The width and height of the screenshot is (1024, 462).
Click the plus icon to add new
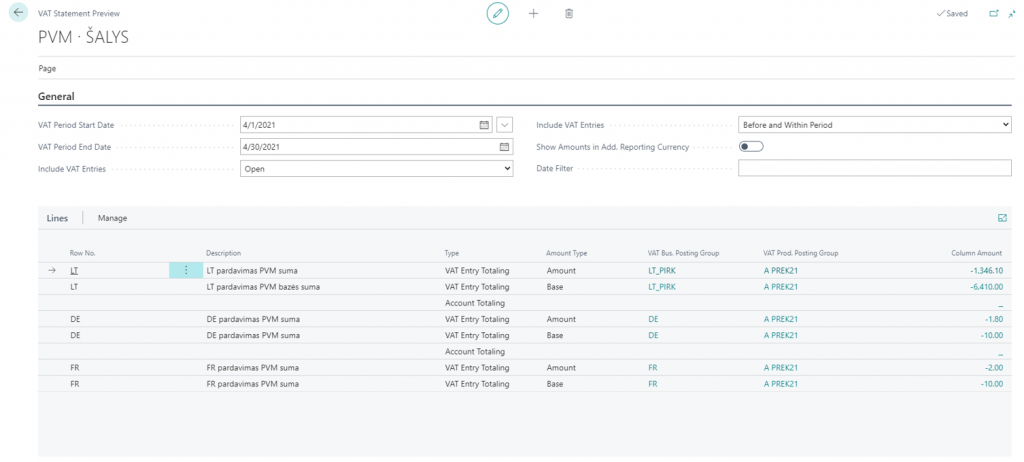(x=533, y=14)
